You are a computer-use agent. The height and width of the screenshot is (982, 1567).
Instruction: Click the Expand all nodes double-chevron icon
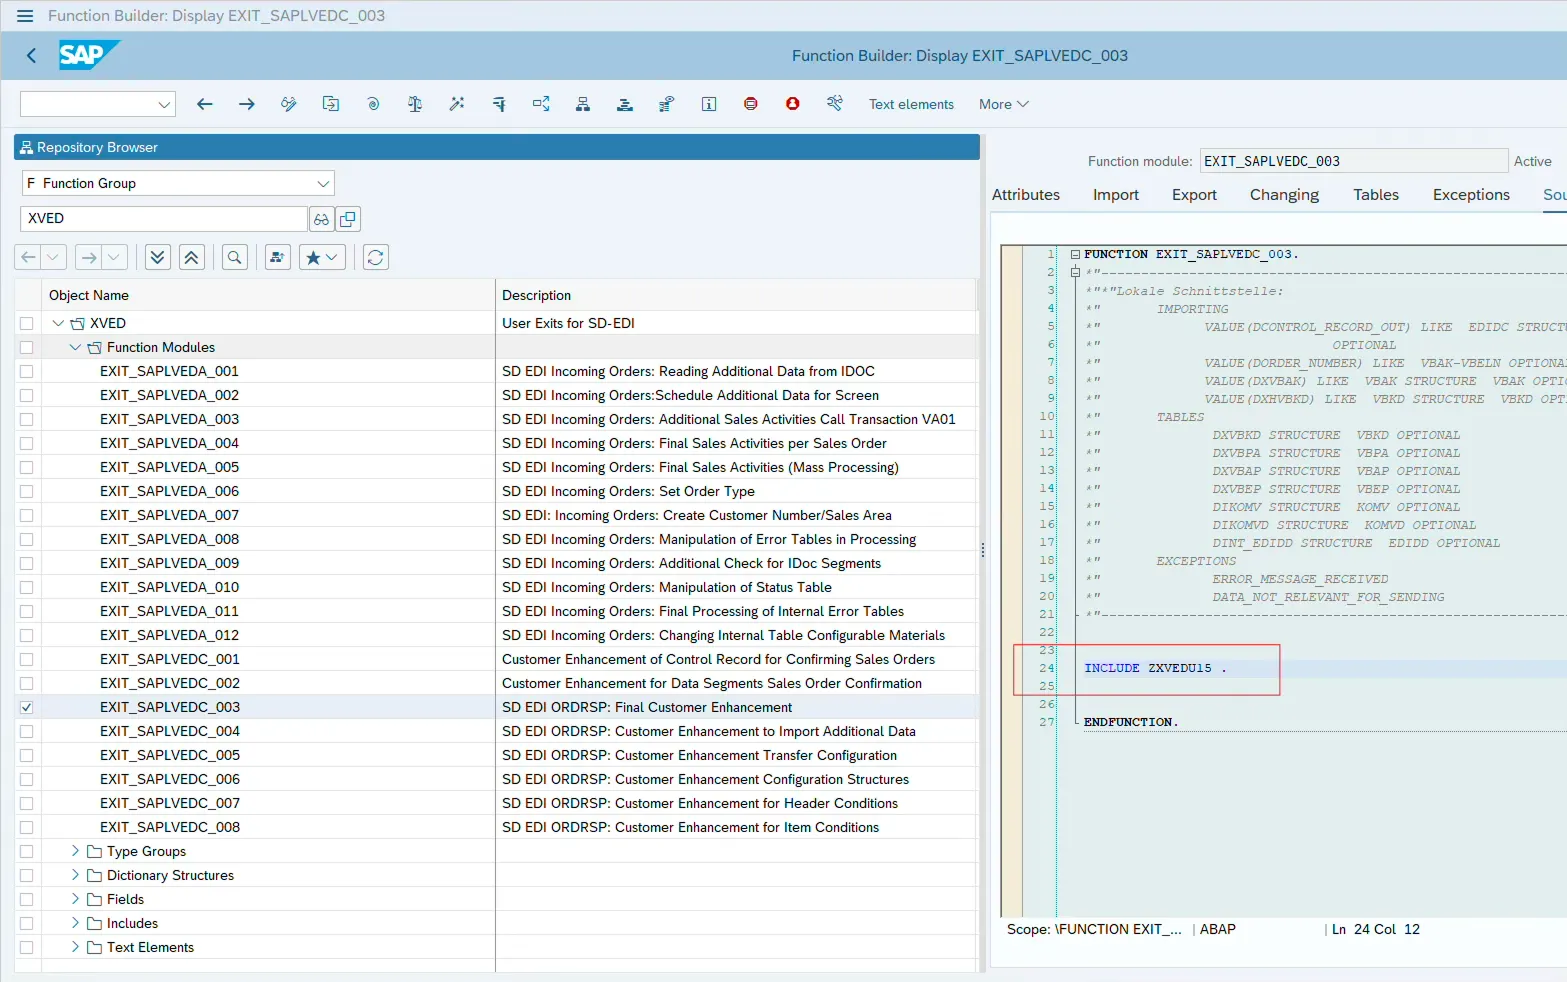[158, 257]
